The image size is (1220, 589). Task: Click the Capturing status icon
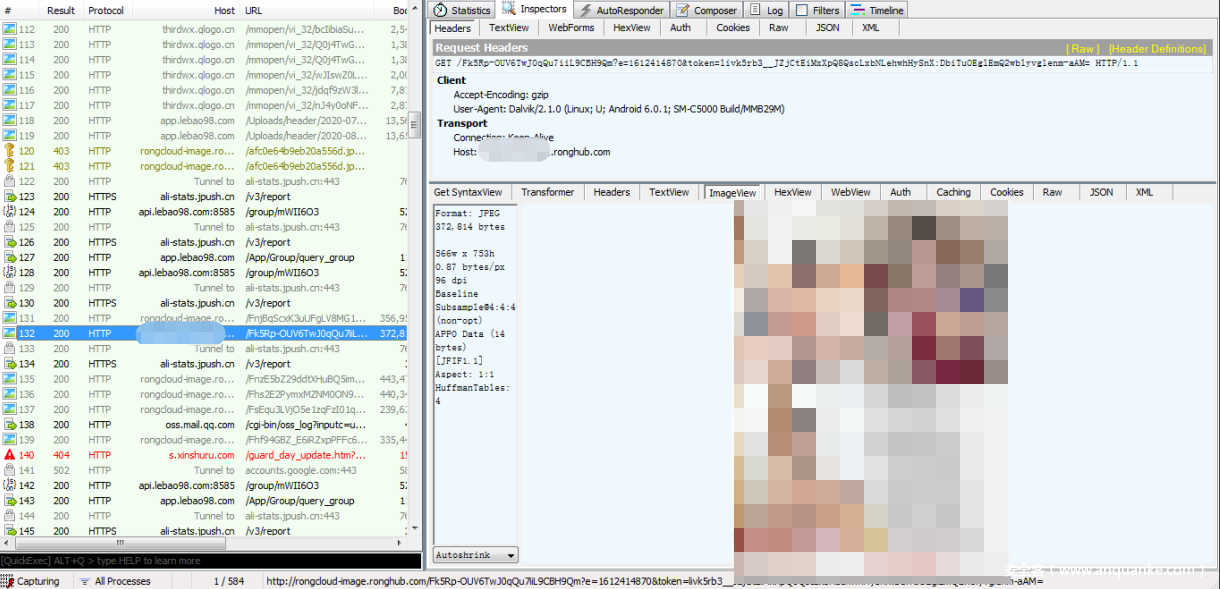pos(9,581)
